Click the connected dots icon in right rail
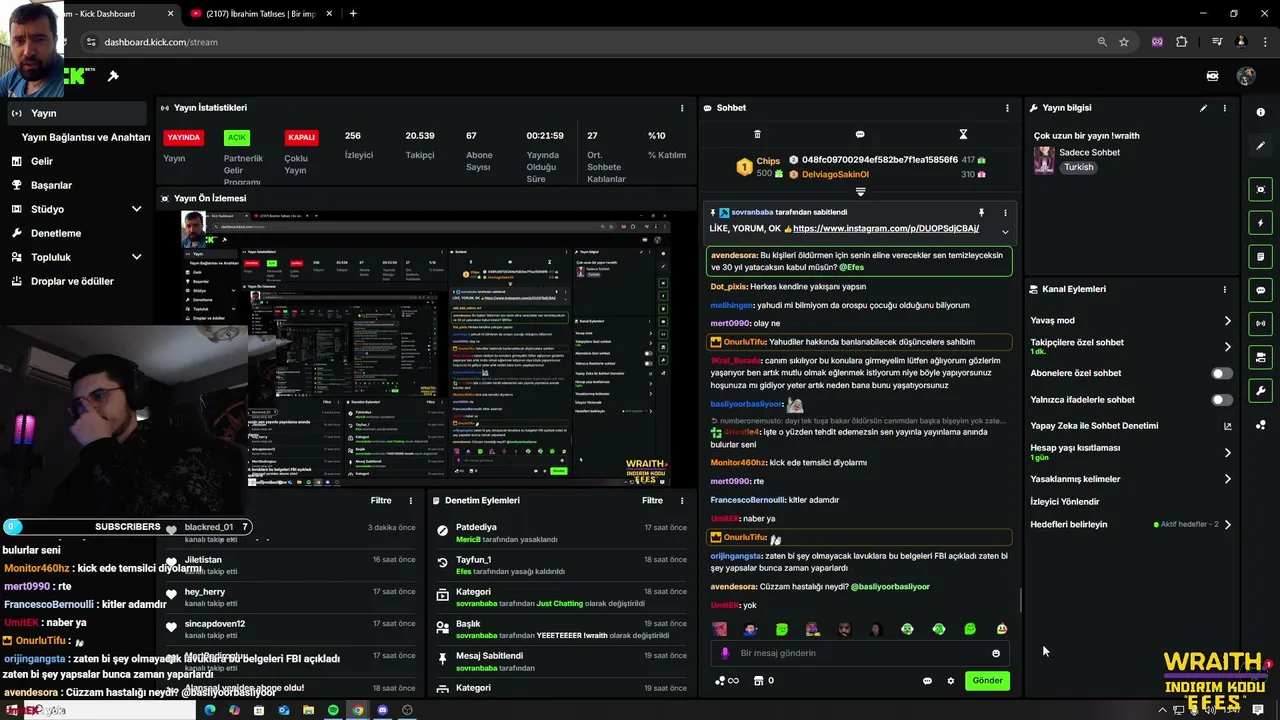The height and width of the screenshot is (720, 1280). (1261, 425)
